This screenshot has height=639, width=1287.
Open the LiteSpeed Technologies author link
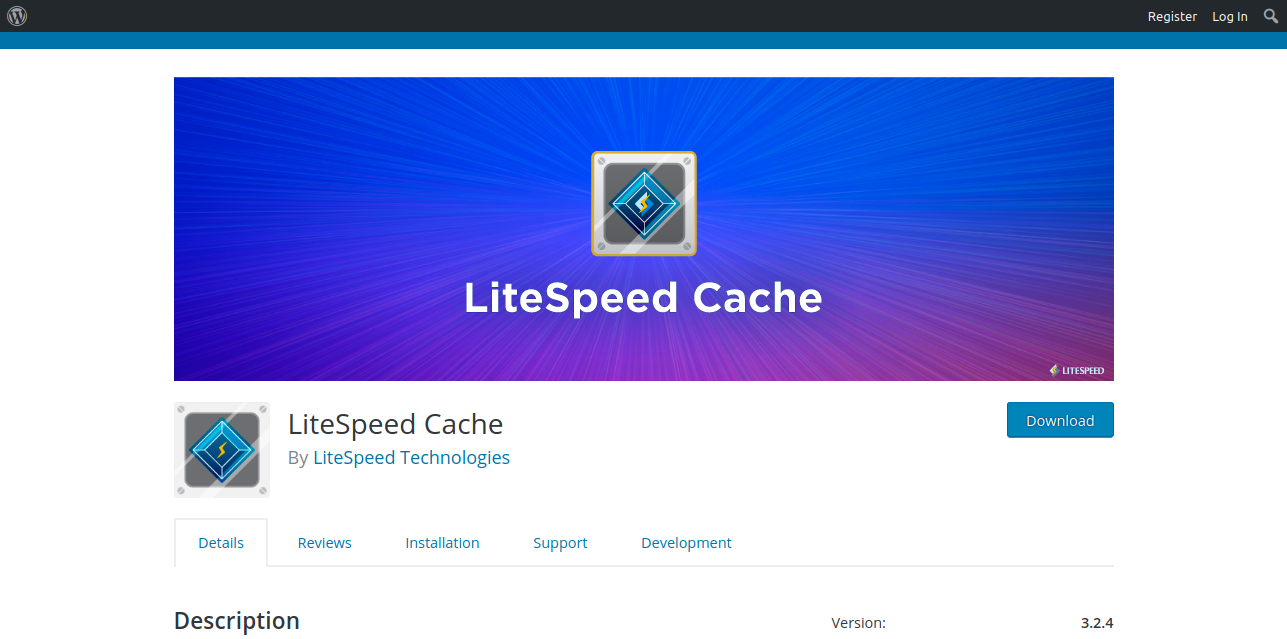[412, 457]
